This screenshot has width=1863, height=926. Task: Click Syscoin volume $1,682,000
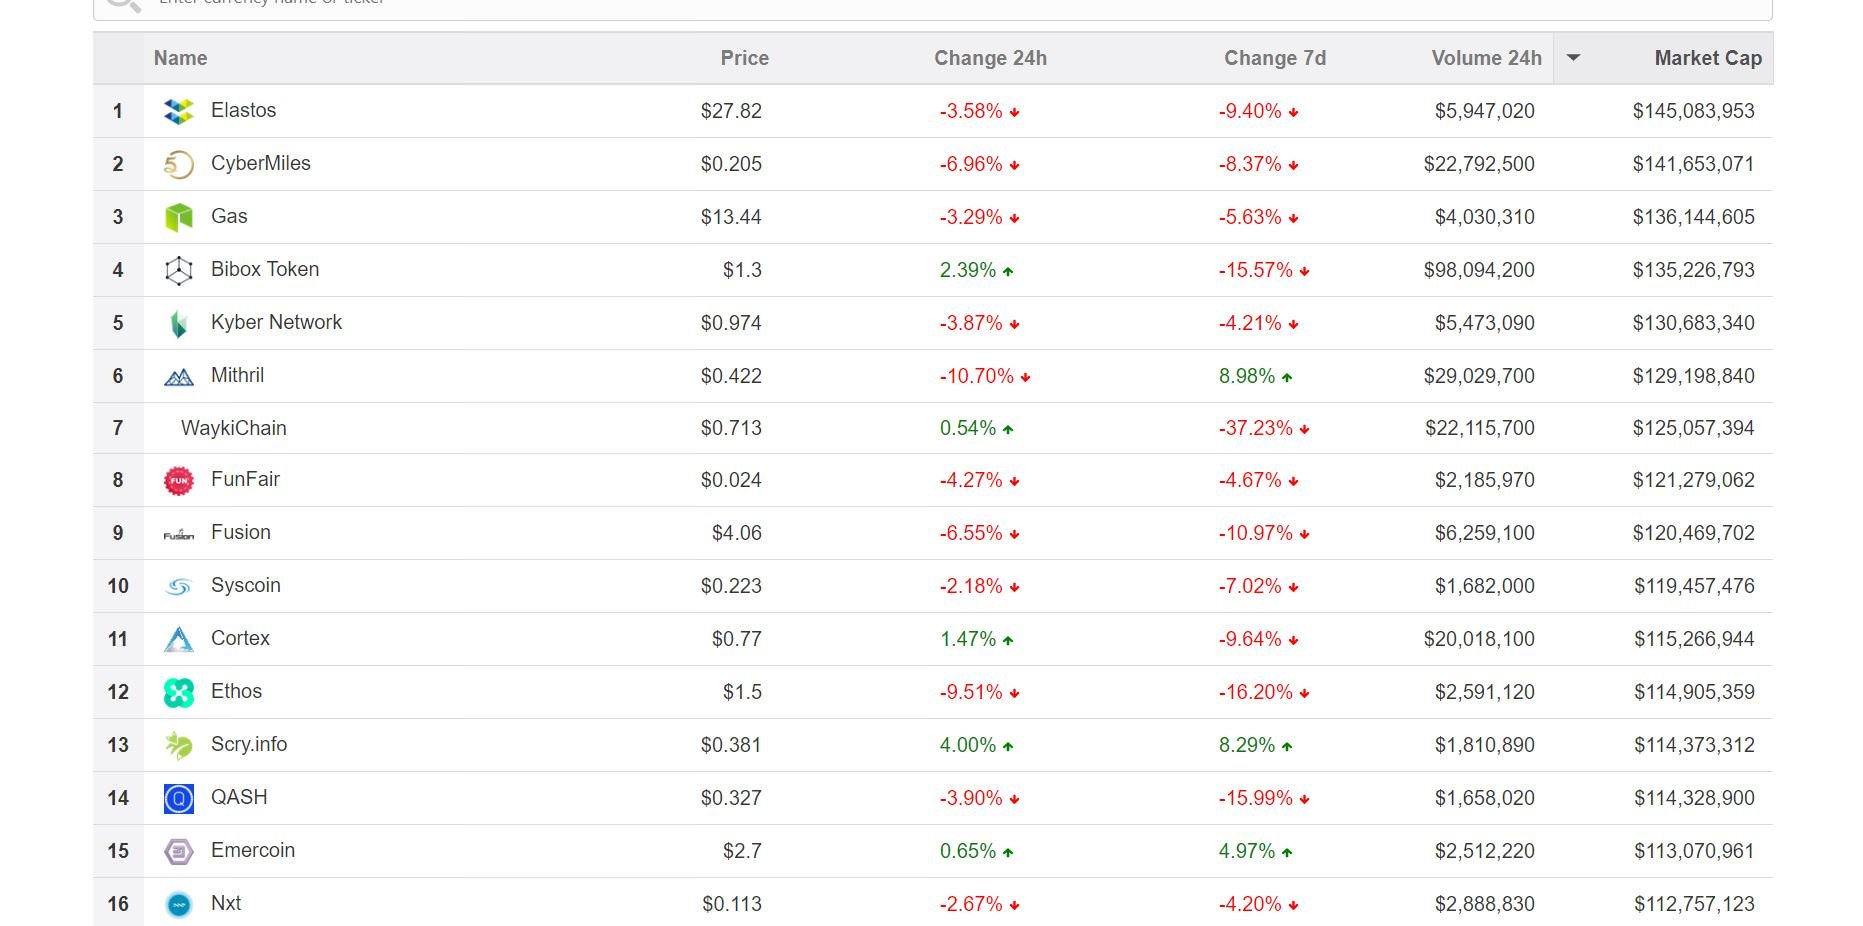pyautogui.click(x=1484, y=586)
